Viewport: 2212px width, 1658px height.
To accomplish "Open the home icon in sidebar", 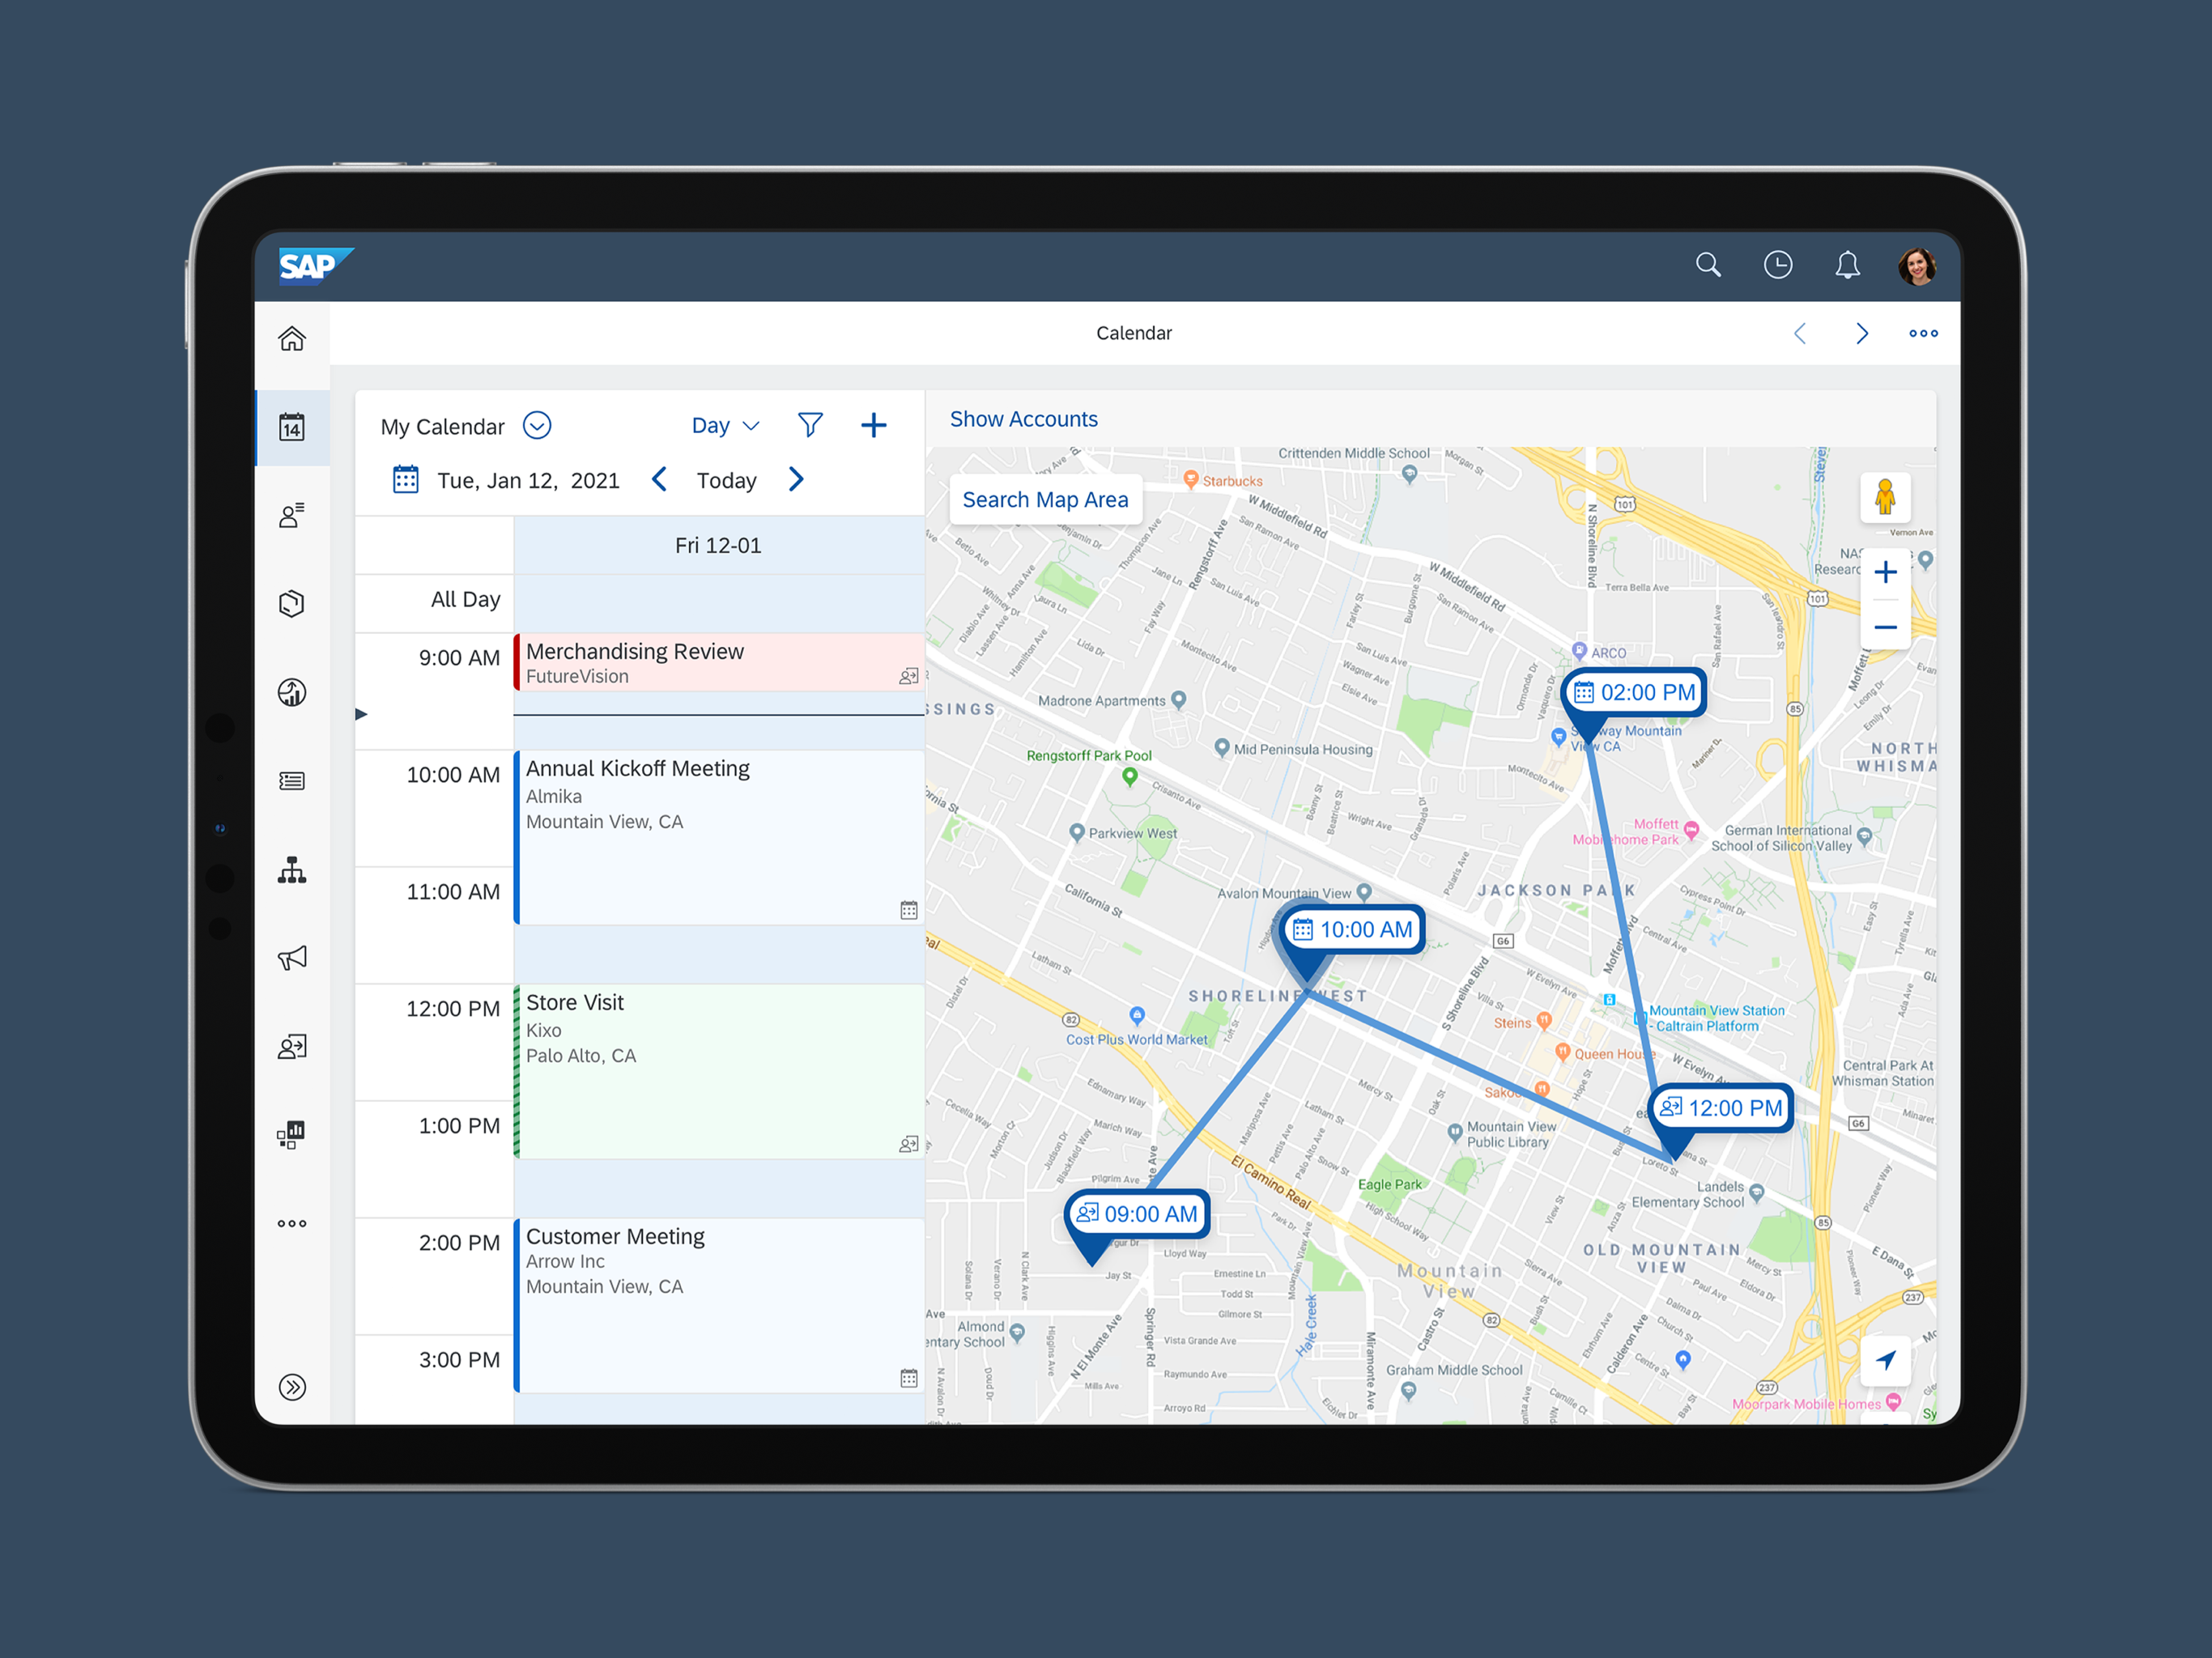I will (x=292, y=339).
